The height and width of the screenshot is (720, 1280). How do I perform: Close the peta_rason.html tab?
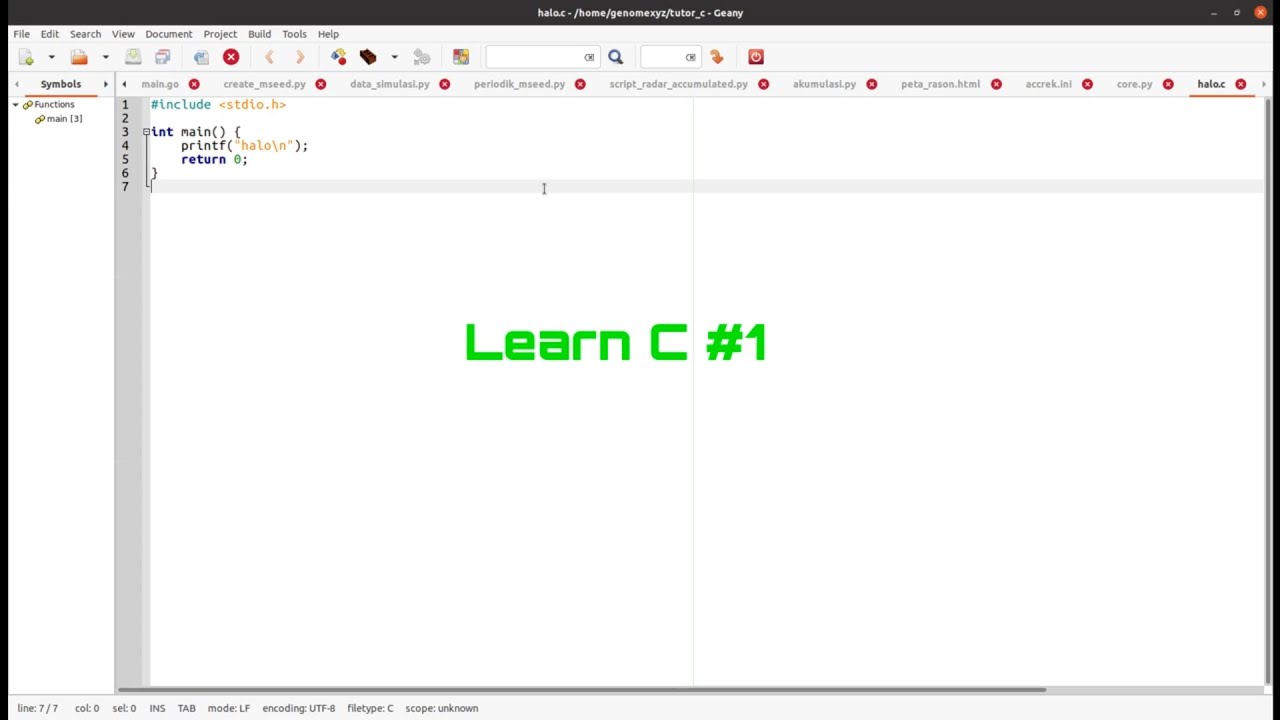(996, 84)
